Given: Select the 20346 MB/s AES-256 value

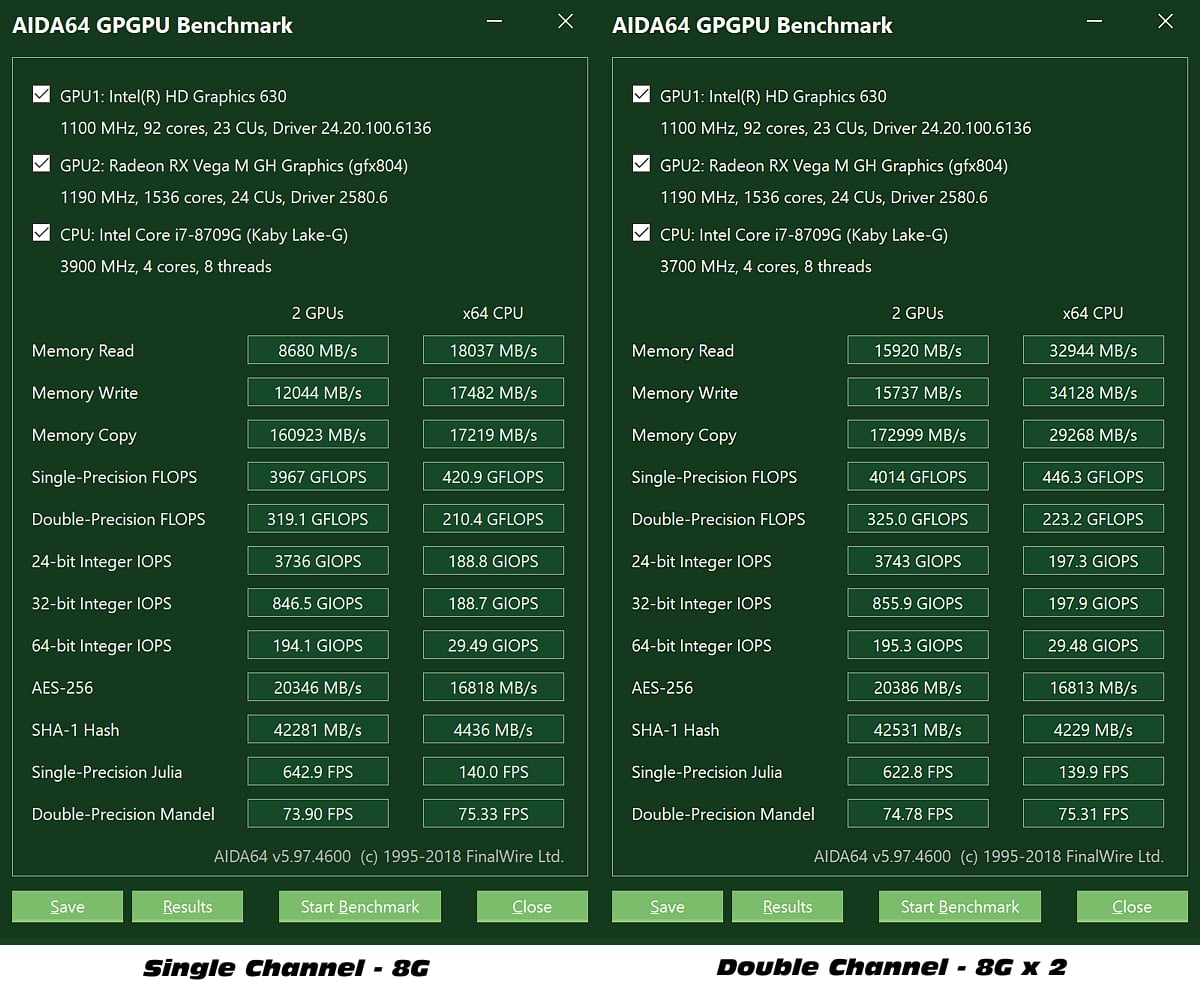Looking at the screenshot, I should tap(318, 687).
